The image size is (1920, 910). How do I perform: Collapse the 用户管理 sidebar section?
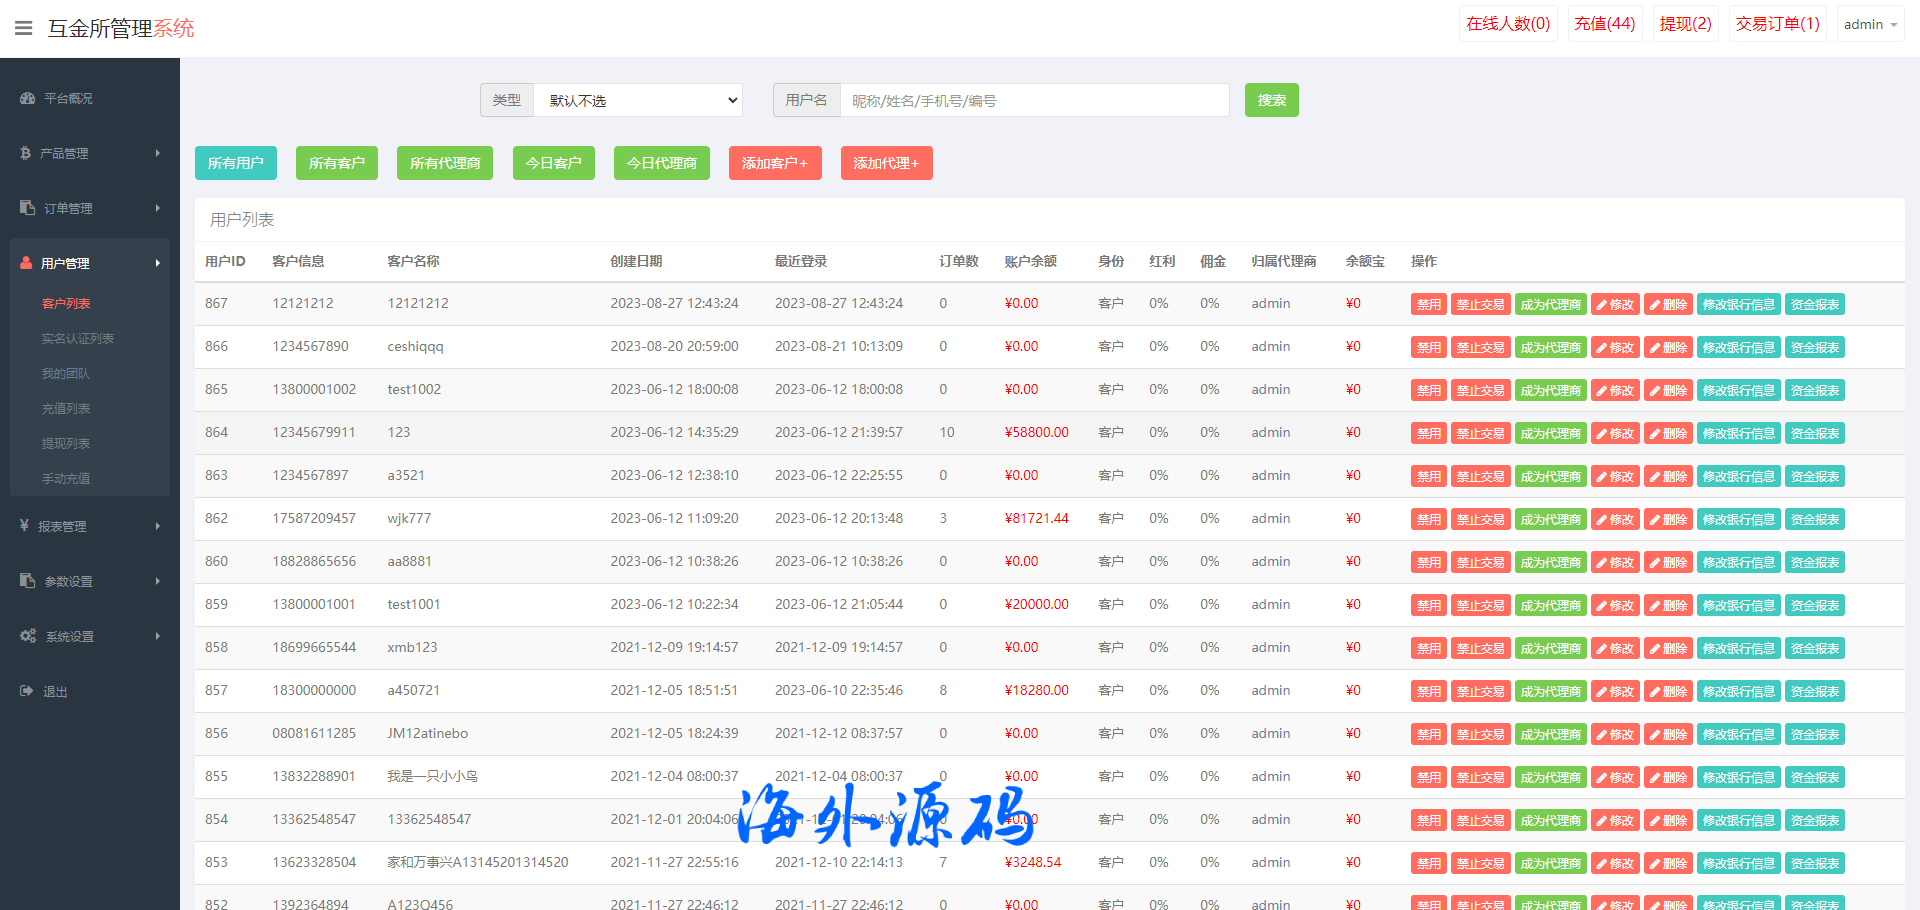click(157, 263)
